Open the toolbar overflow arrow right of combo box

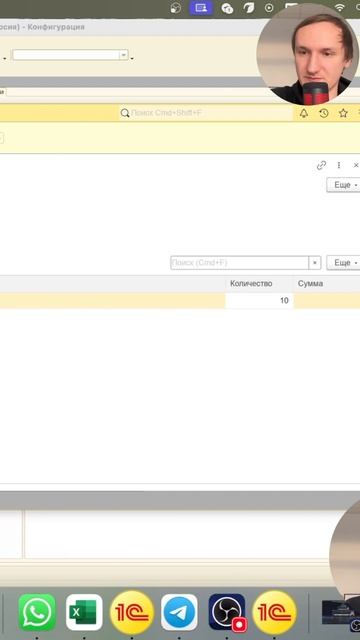(132, 59)
